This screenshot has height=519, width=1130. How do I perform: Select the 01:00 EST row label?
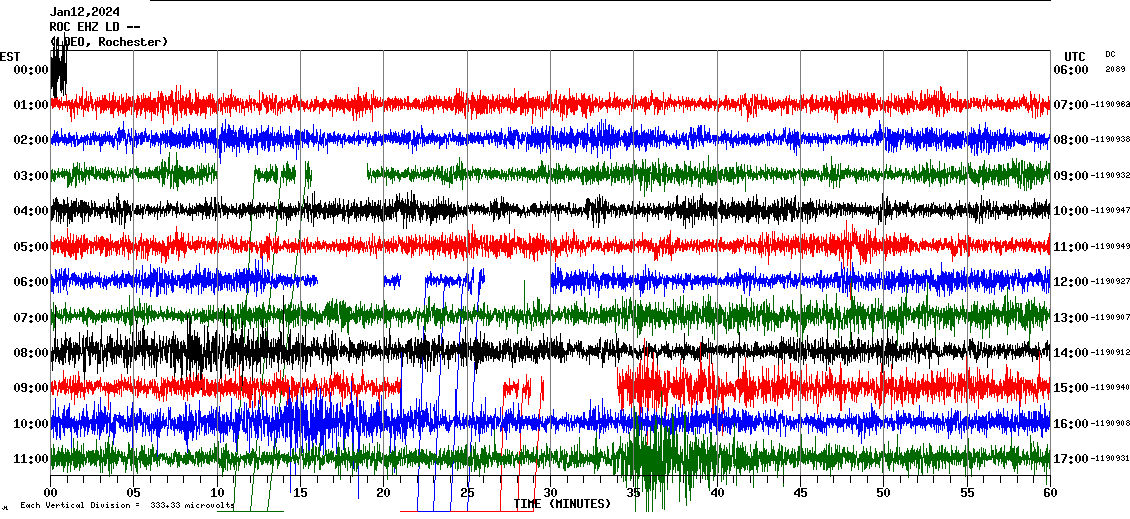(x=31, y=105)
